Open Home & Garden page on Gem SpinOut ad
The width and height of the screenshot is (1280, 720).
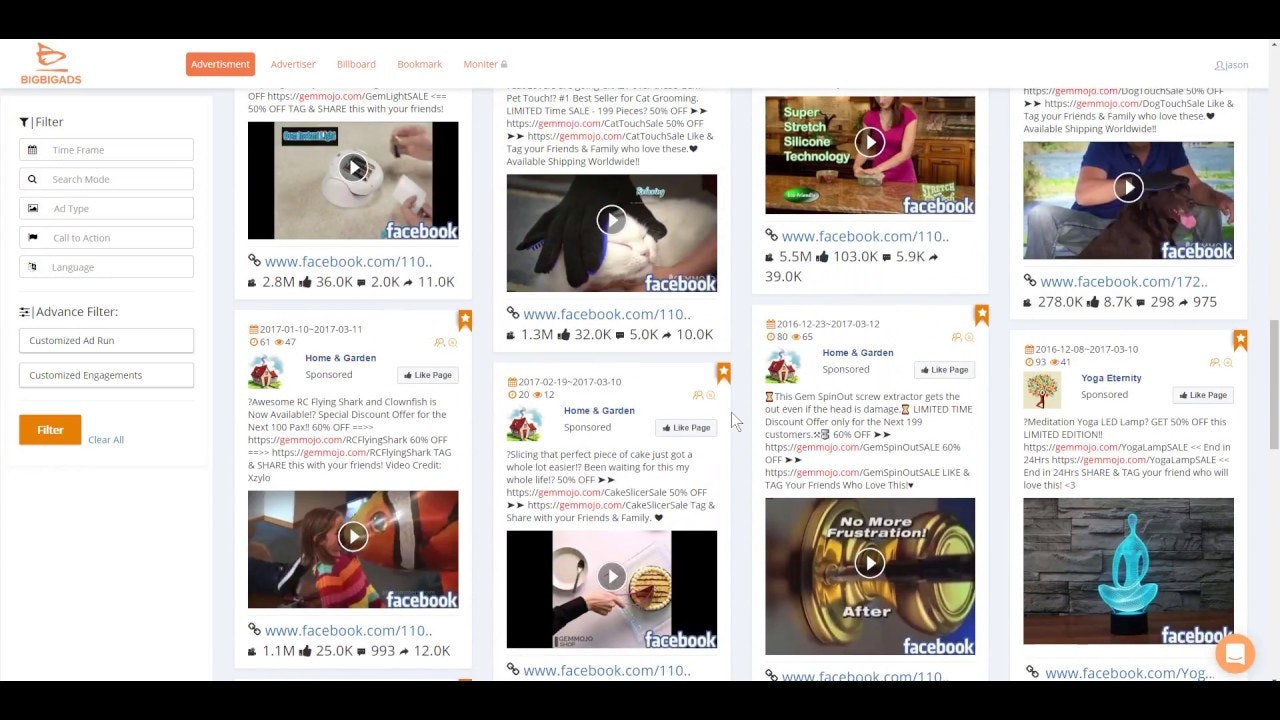click(x=858, y=353)
